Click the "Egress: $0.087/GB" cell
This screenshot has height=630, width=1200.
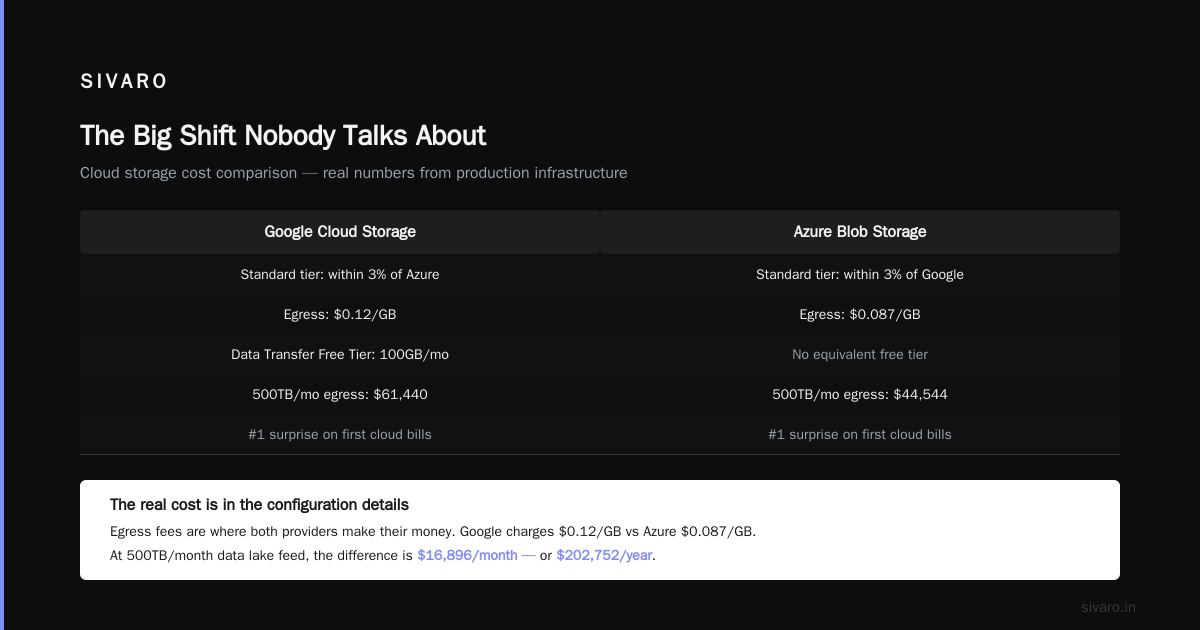coord(860,314)
